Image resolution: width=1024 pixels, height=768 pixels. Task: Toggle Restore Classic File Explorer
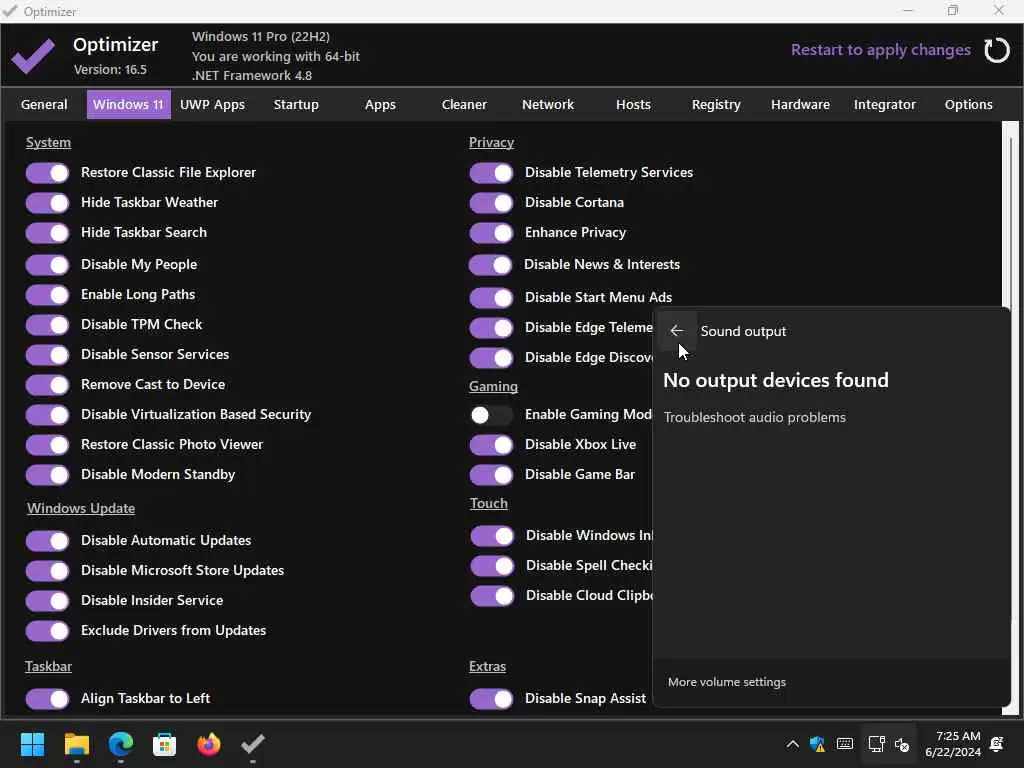tap(47, 173)
